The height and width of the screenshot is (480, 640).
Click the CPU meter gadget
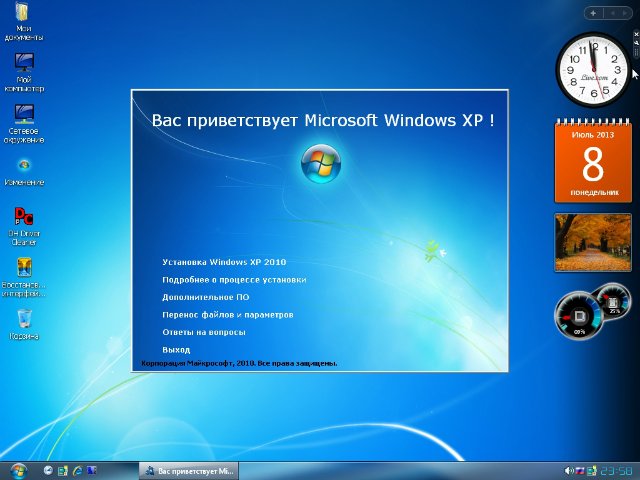[581, 318]
